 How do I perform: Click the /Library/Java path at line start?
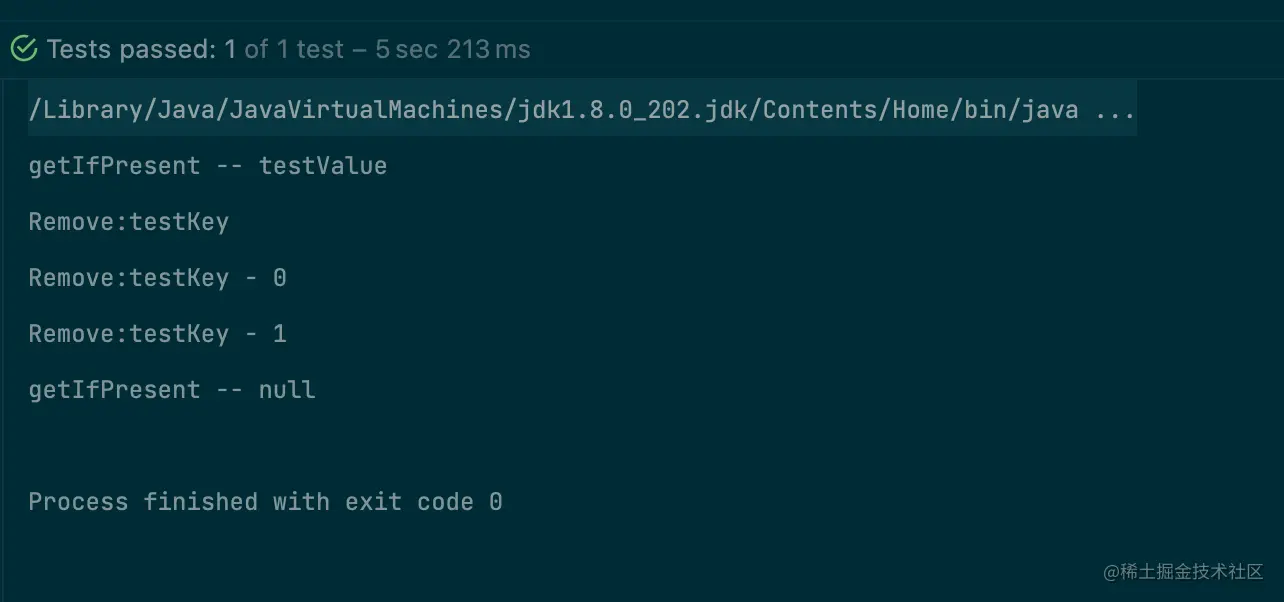(90, 110)
